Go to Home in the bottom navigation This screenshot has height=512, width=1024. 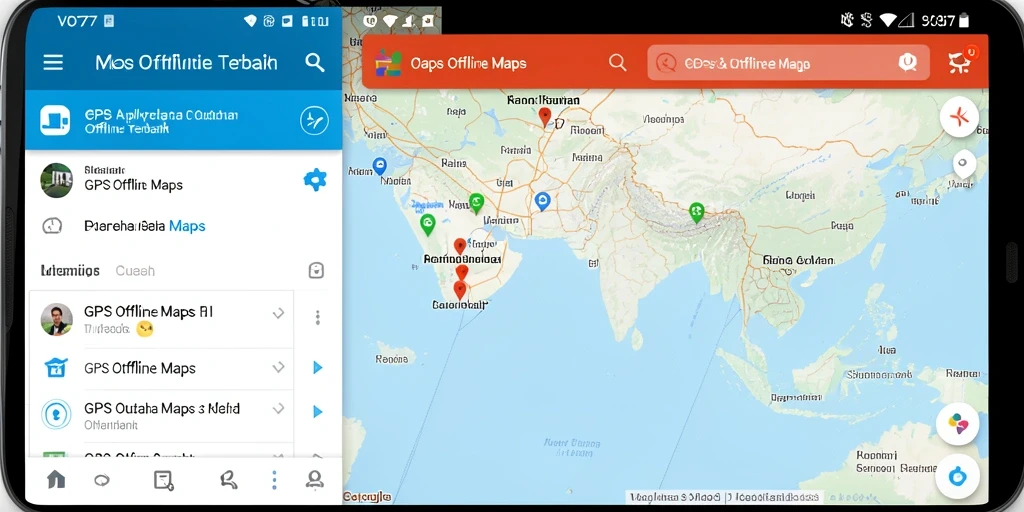[x=56, y=480]
